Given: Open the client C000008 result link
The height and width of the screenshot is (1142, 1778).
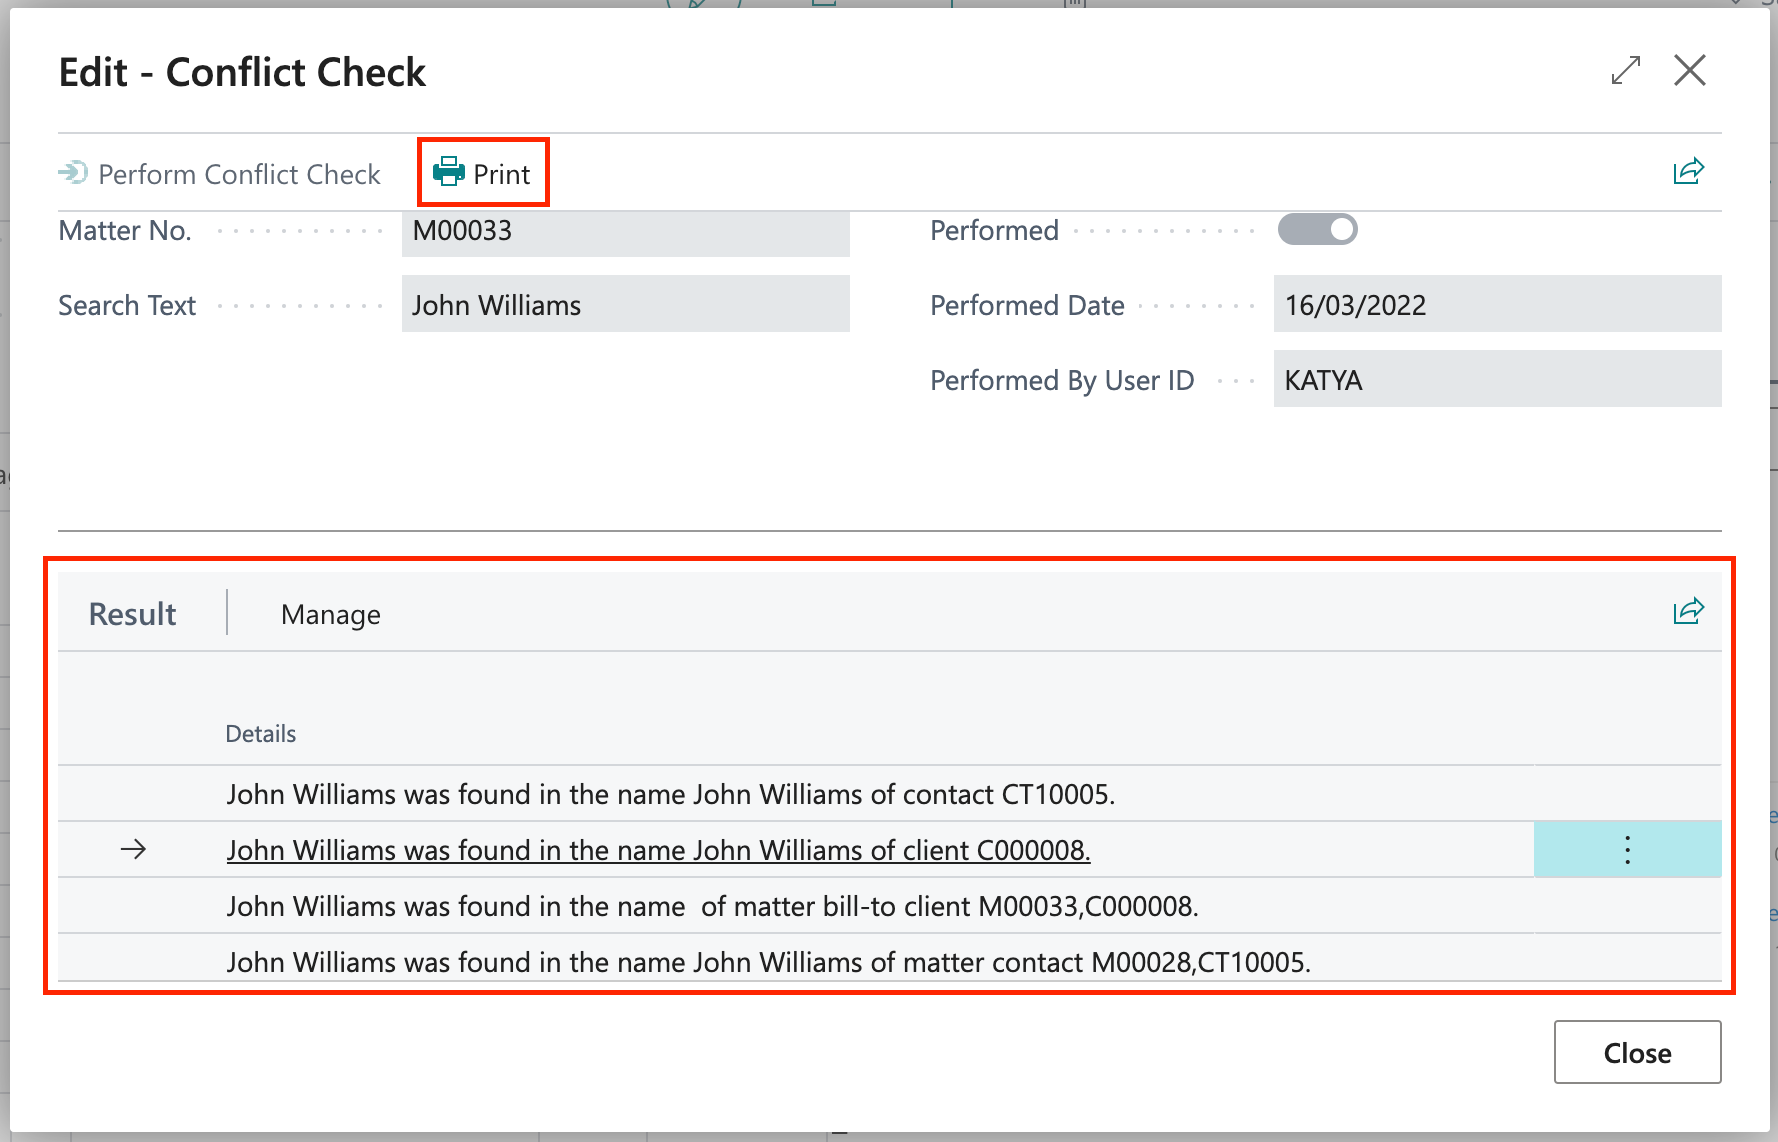Looking at the screenshot, I should point(658,850).
